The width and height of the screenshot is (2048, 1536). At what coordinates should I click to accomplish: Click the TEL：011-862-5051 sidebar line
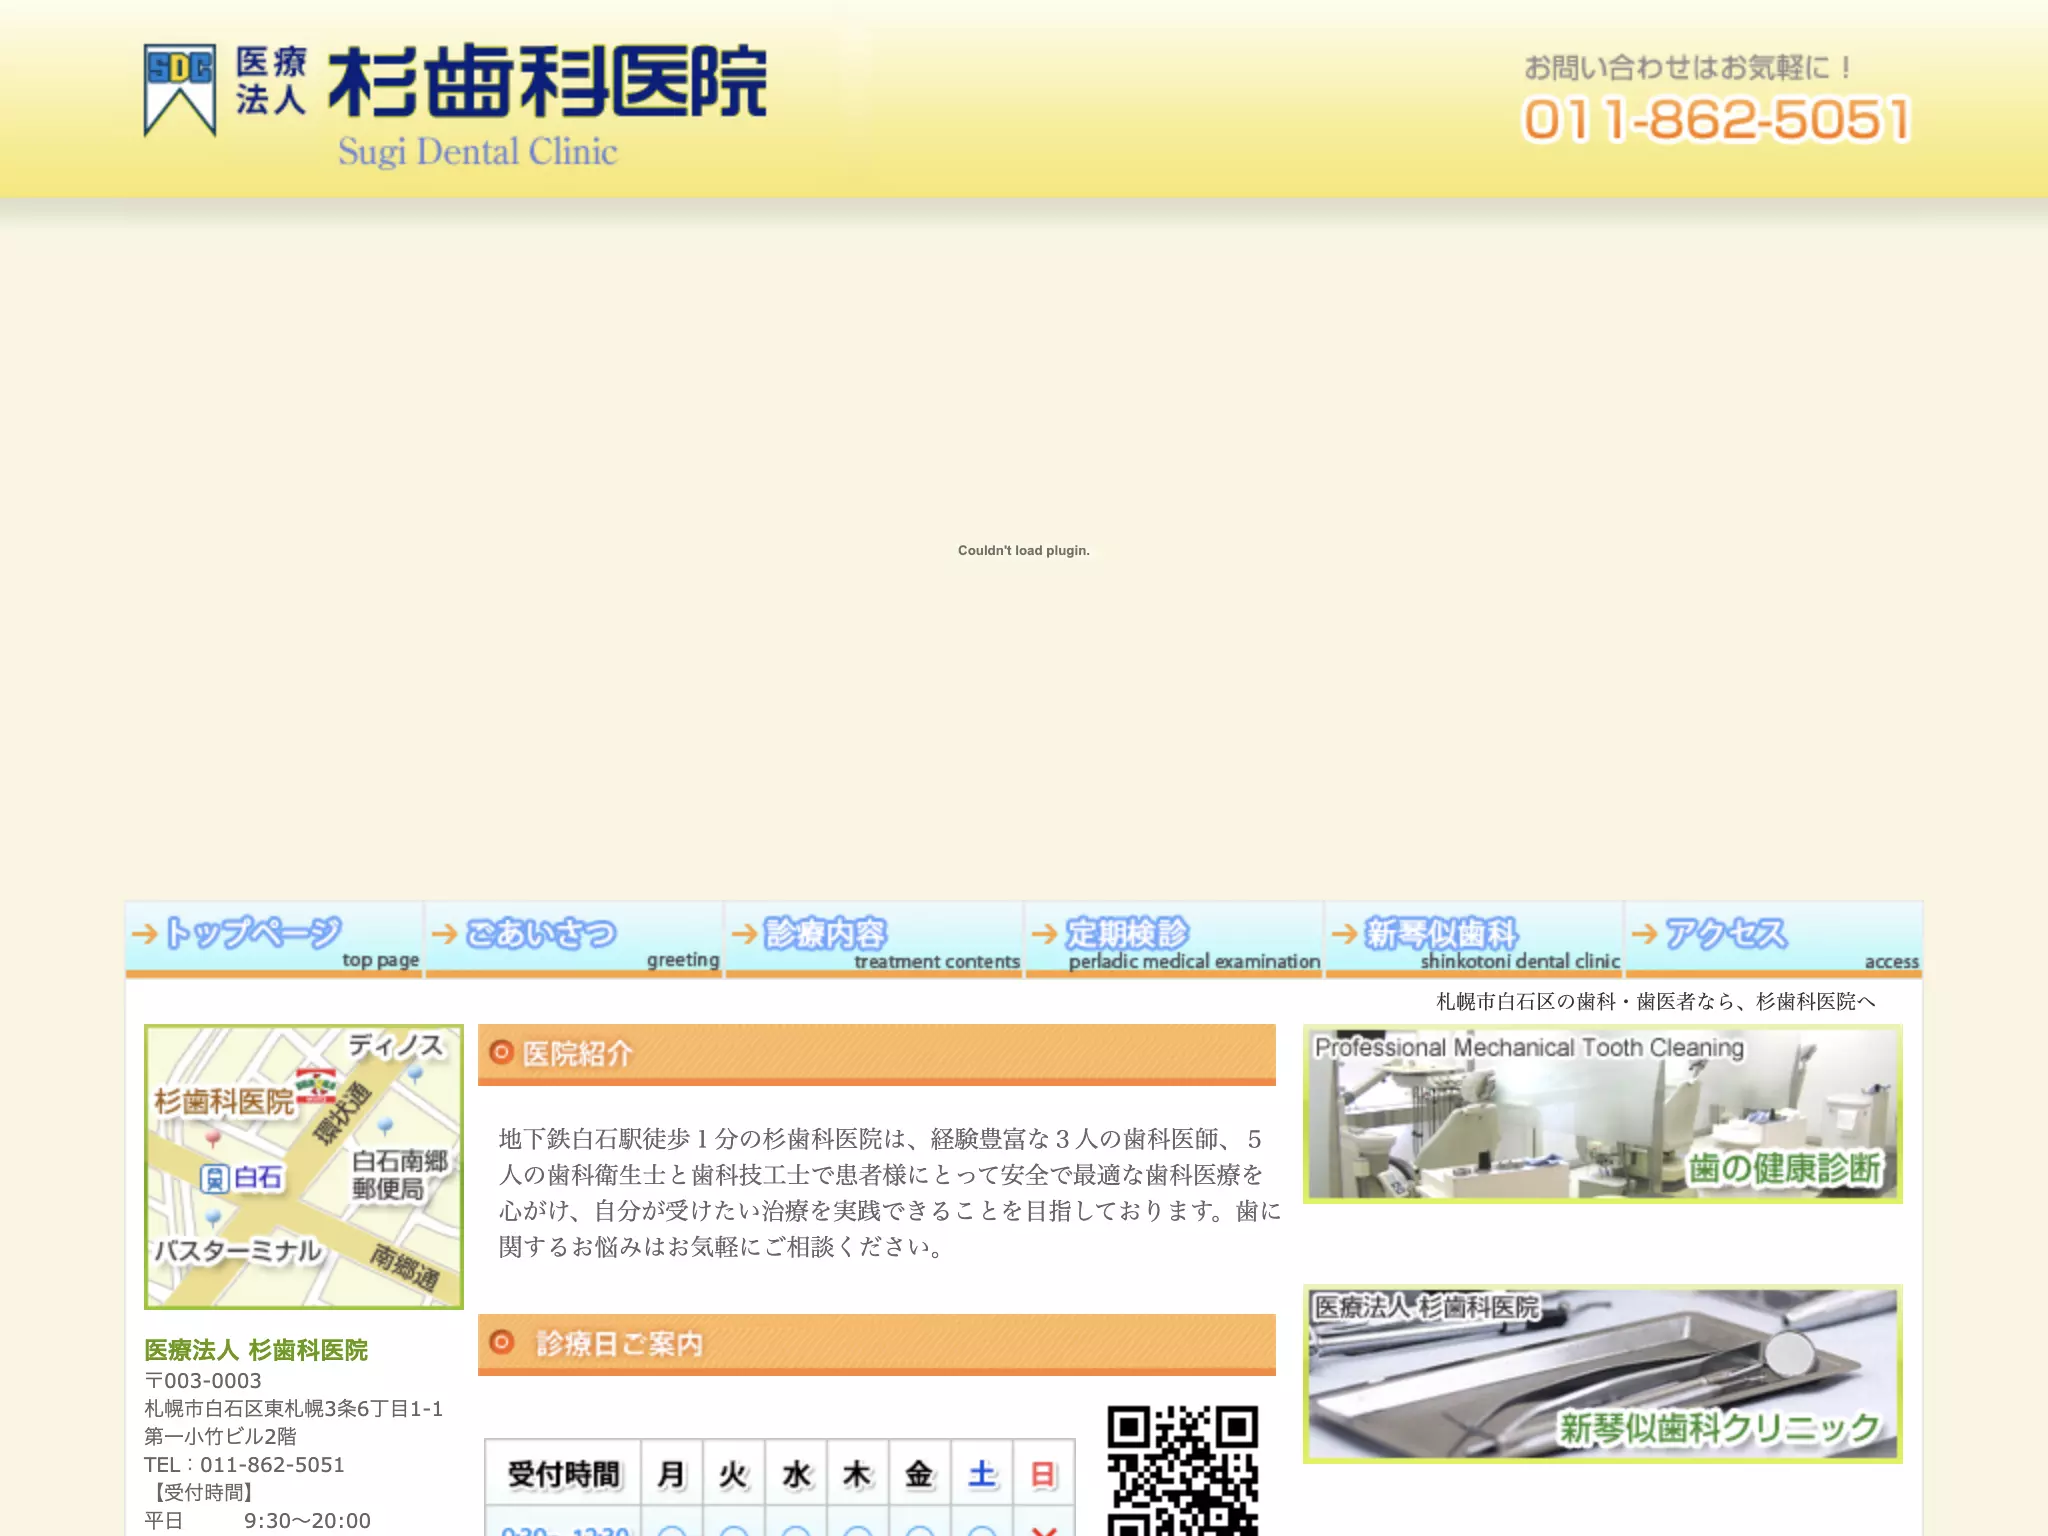pos(244,1465)
